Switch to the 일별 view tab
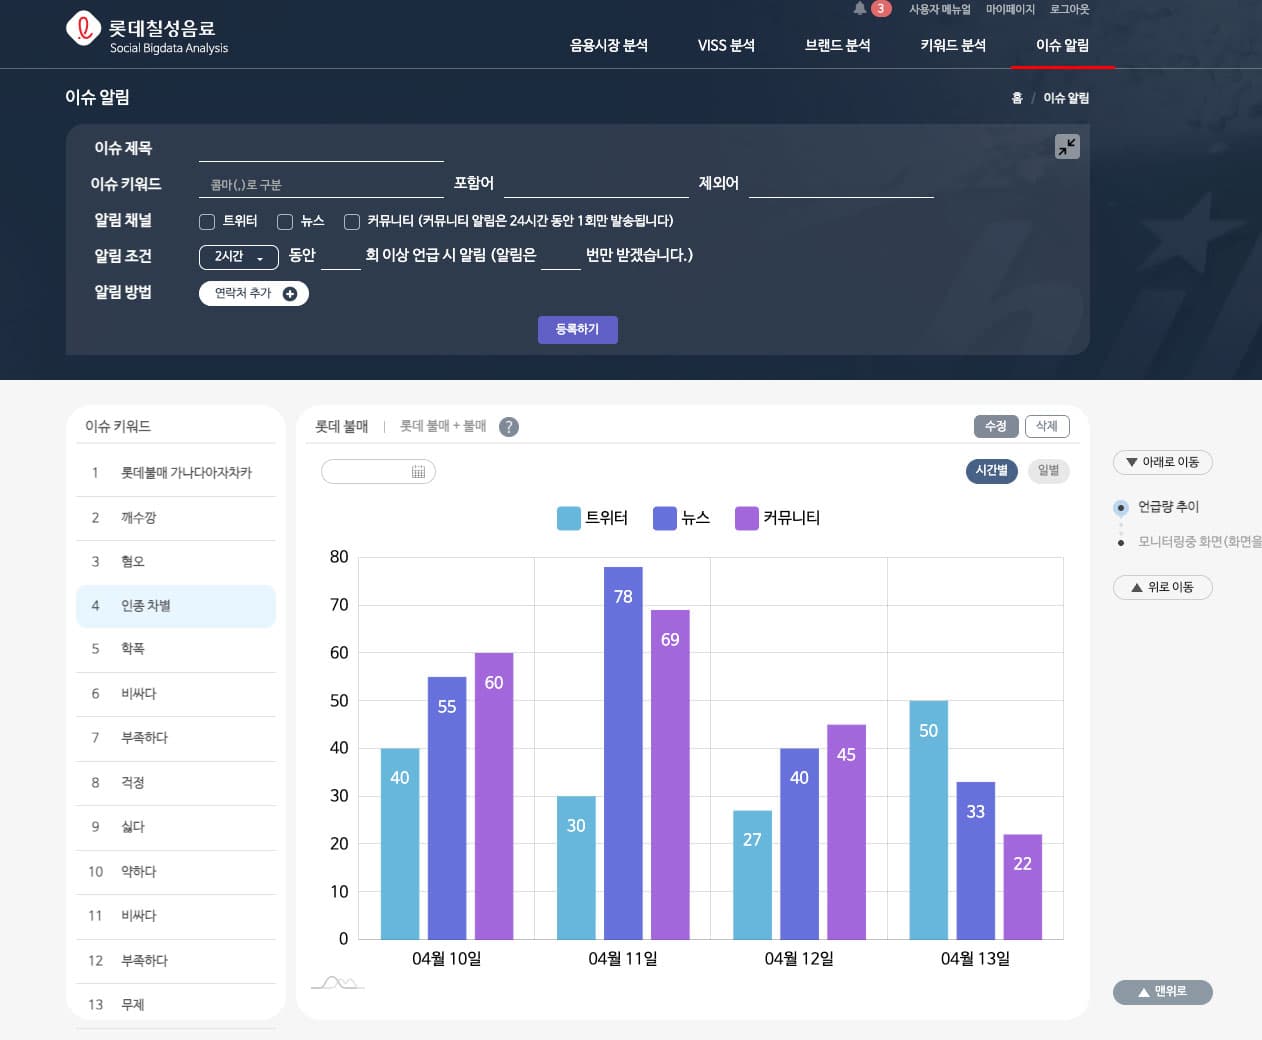This screenshot has height=1040, width=1262. 1048,471
